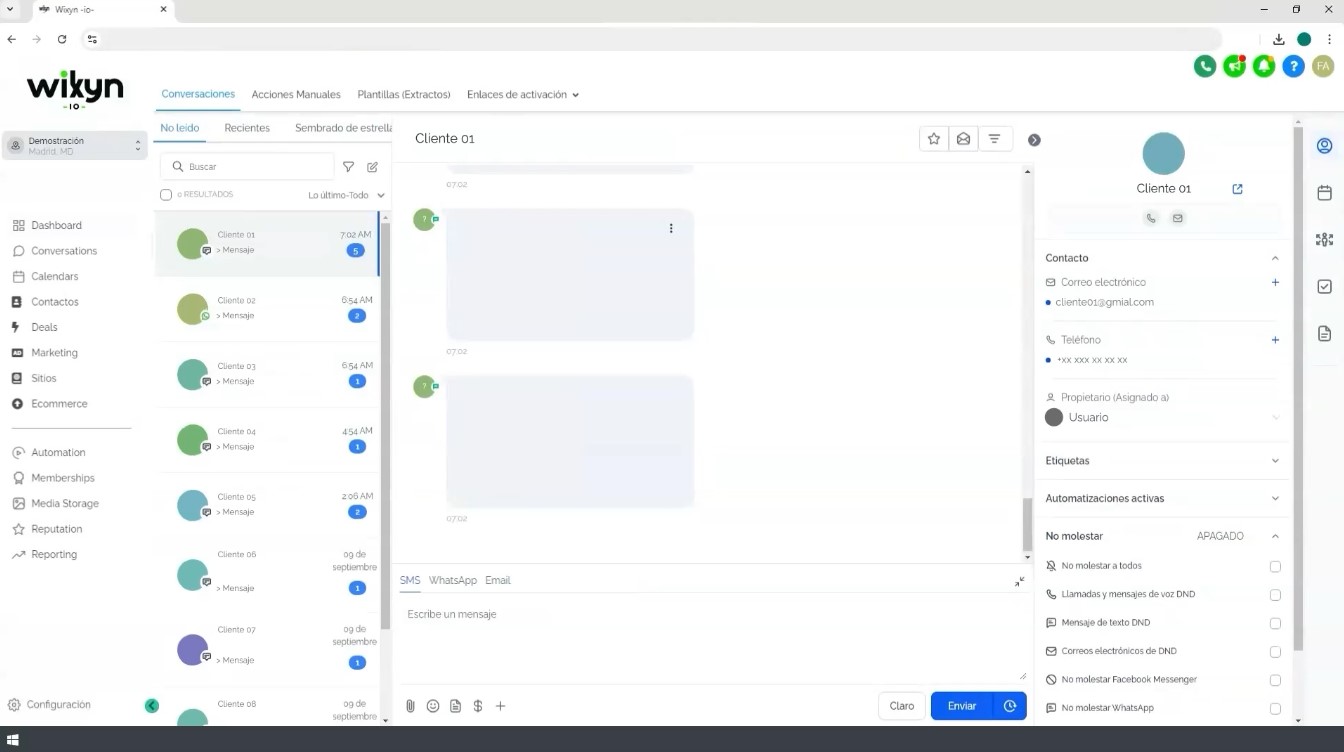This screenshot has height=752, width=1344.
Task: Open the calendar icon in right rail
Action: 1324,193
